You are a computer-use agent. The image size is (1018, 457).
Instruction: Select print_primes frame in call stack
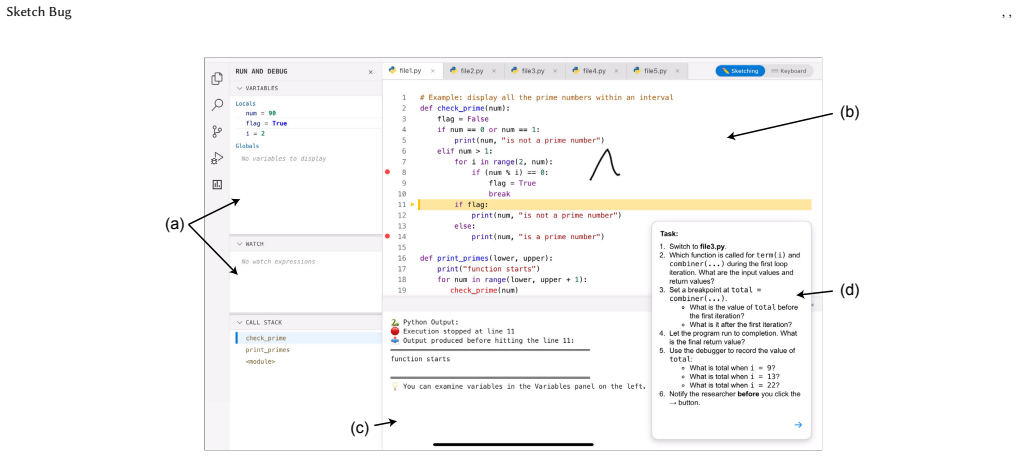tap(267, 349)
